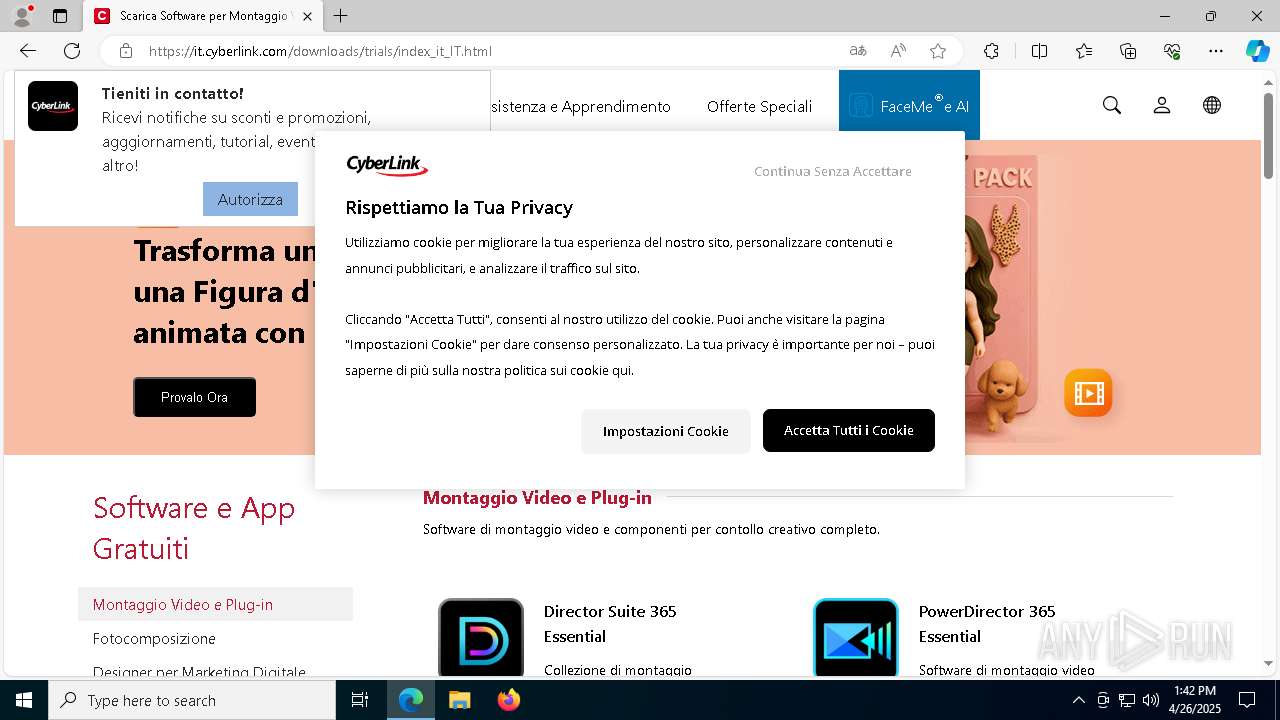Open the favorites list icon
This screenshot has width=1280, height=720.
[1084, 51]
